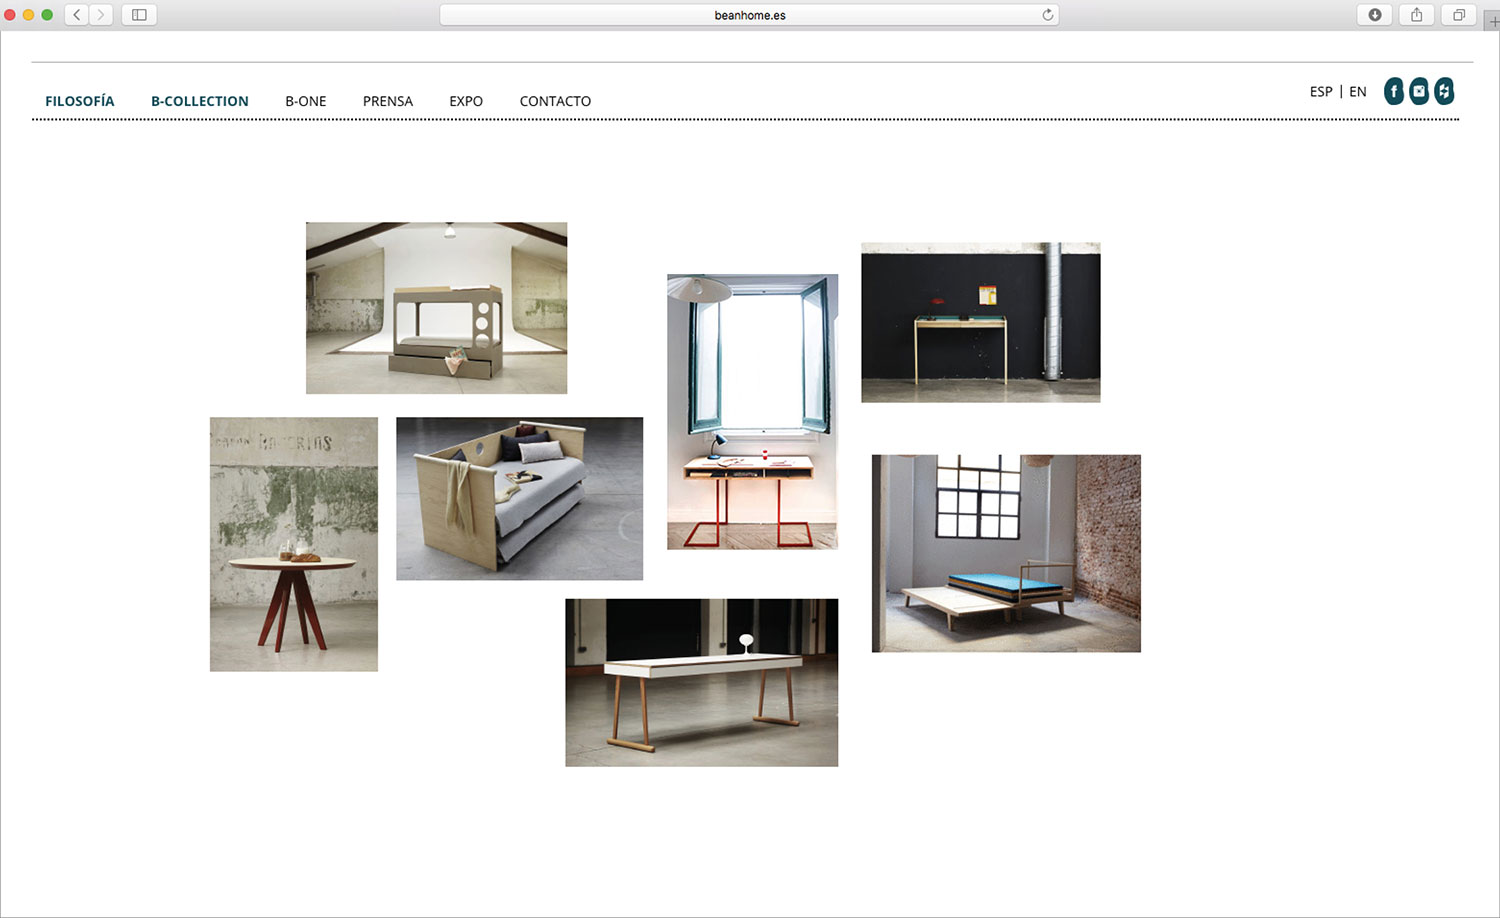Show Safari downloads
The height and width of the screenshot is (918, 1500).
click(1375, 15)
